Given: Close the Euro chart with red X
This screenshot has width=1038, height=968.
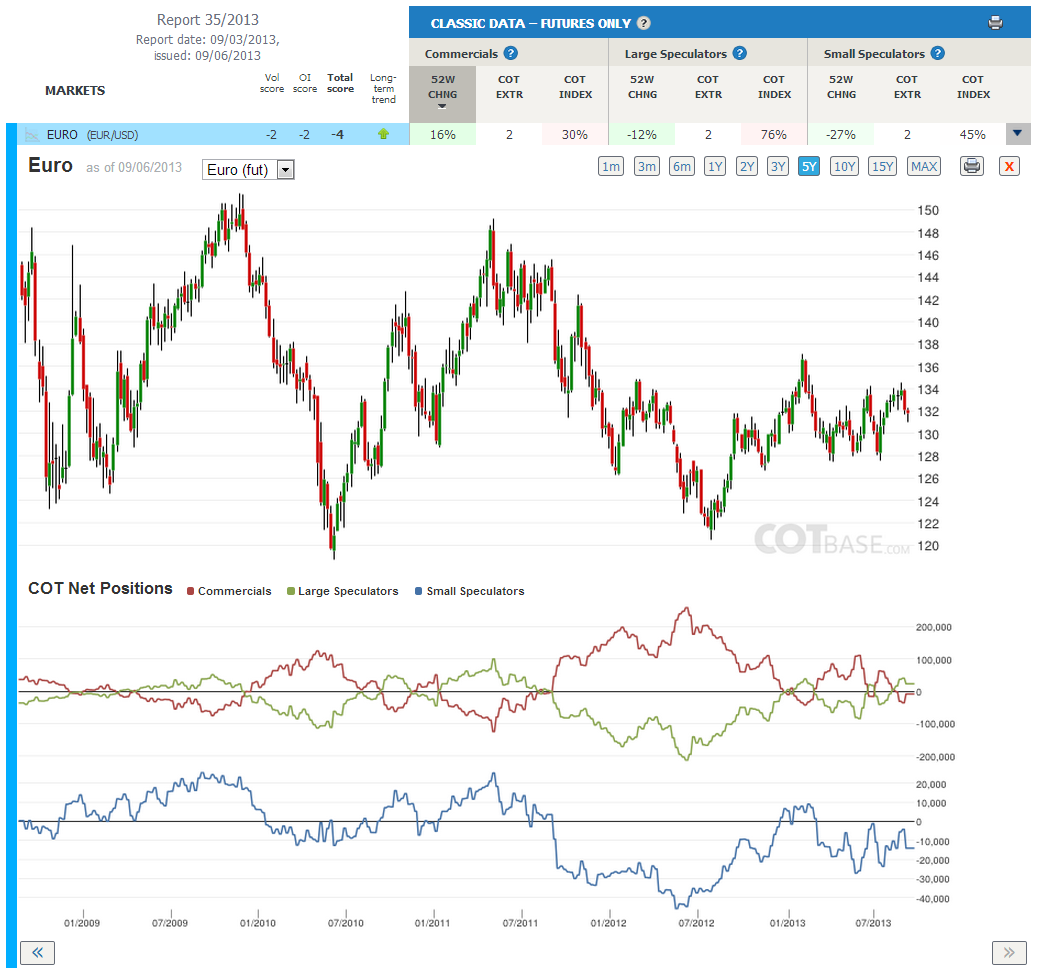Looking at the screenshot, I should (1009, 166).
